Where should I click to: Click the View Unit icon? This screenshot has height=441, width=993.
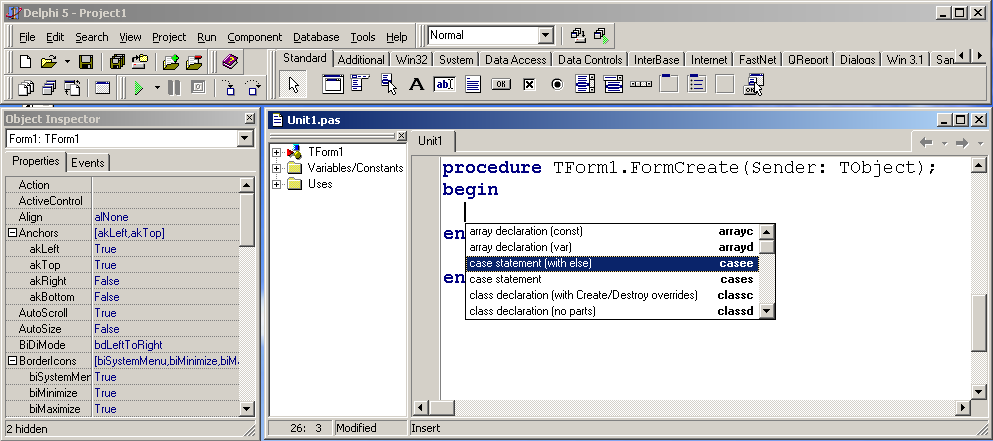click(27, 87)
